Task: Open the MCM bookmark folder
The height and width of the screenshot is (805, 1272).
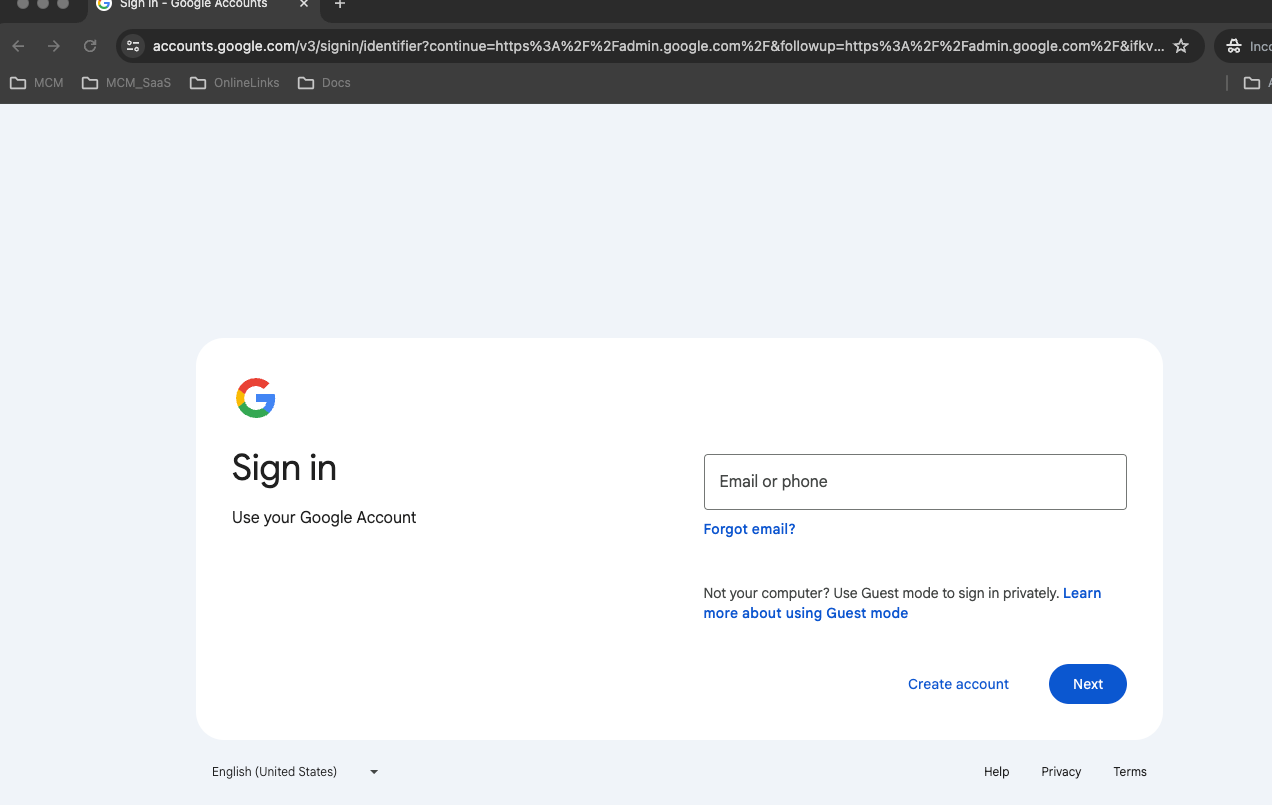Action: 37,83
